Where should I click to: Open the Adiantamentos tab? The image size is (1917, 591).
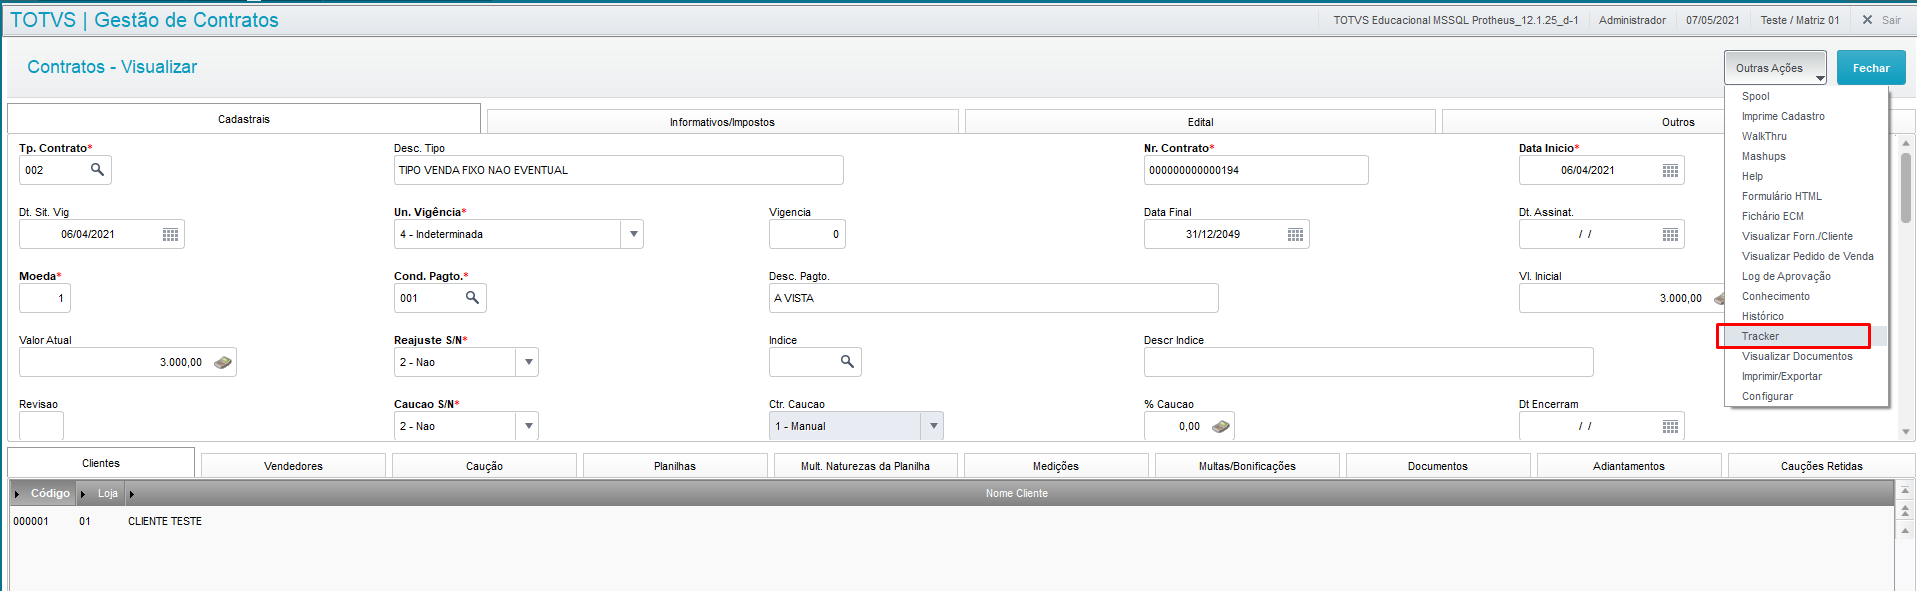click(x=1629, y=466)
